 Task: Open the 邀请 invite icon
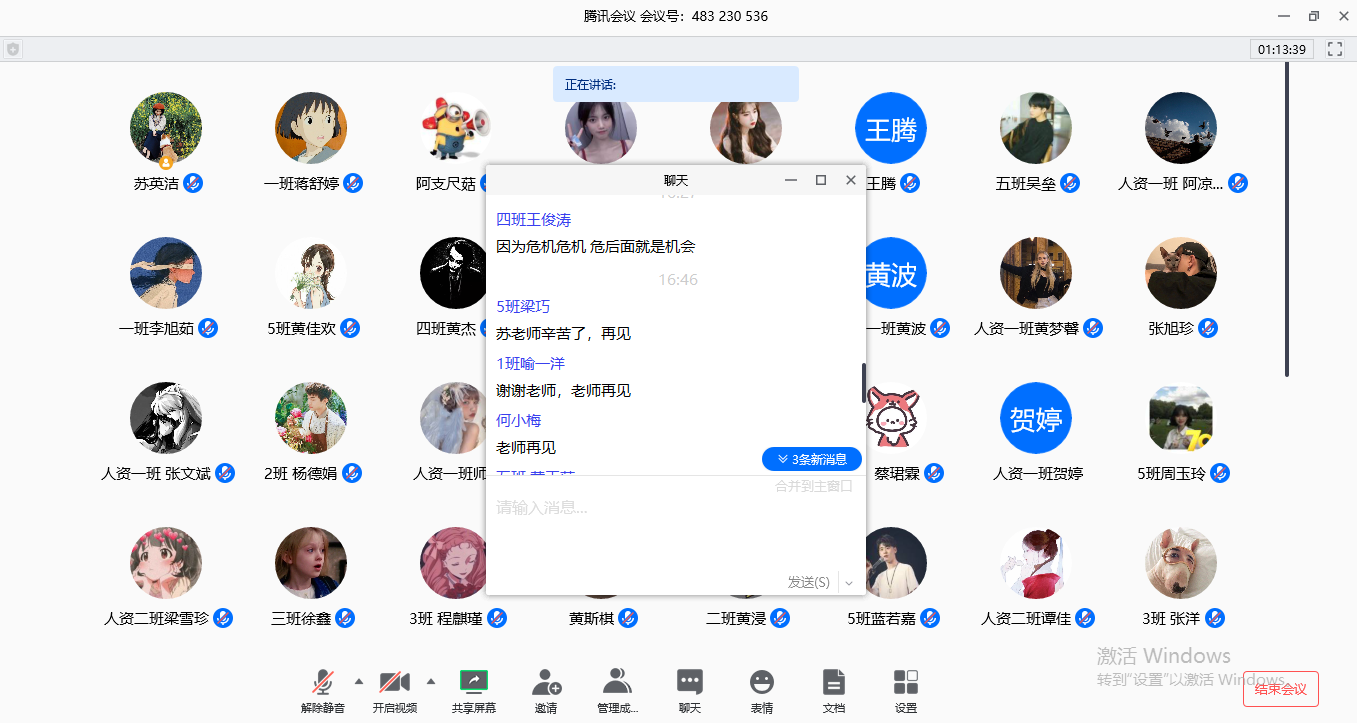click(546, 682)
